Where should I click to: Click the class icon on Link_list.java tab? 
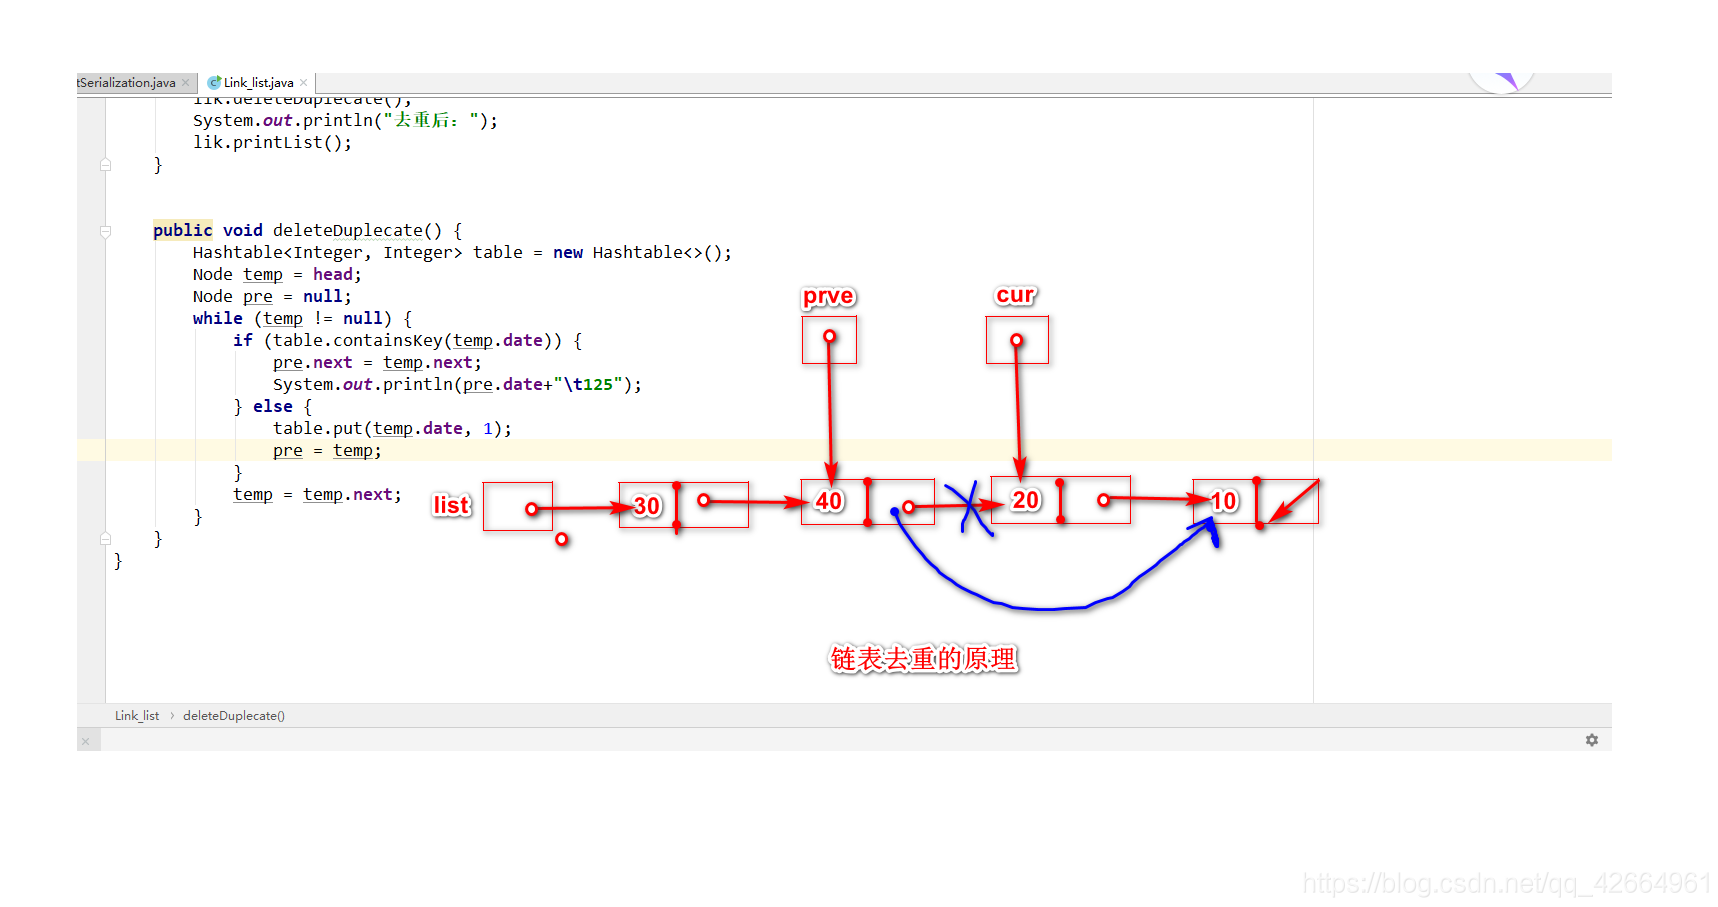214,83
